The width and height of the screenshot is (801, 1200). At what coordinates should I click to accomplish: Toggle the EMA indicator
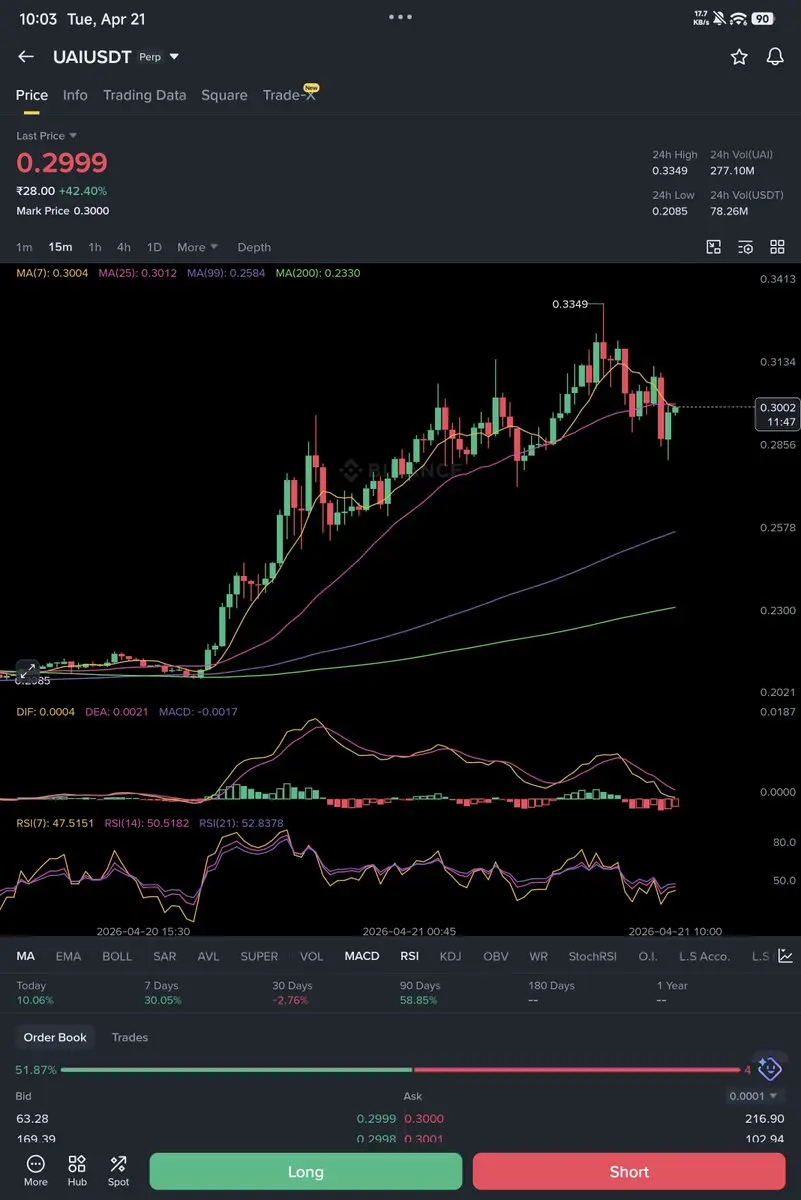point(68,956)
